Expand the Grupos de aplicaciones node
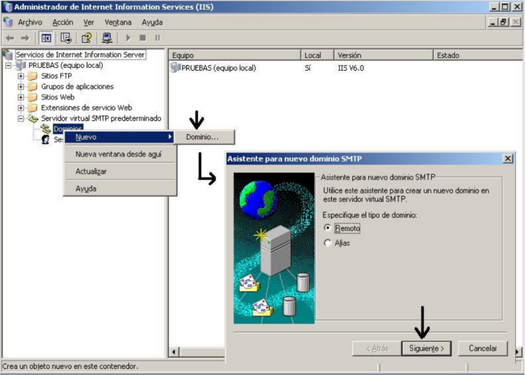This screenshot has width=525, height=375. (21, 87)
